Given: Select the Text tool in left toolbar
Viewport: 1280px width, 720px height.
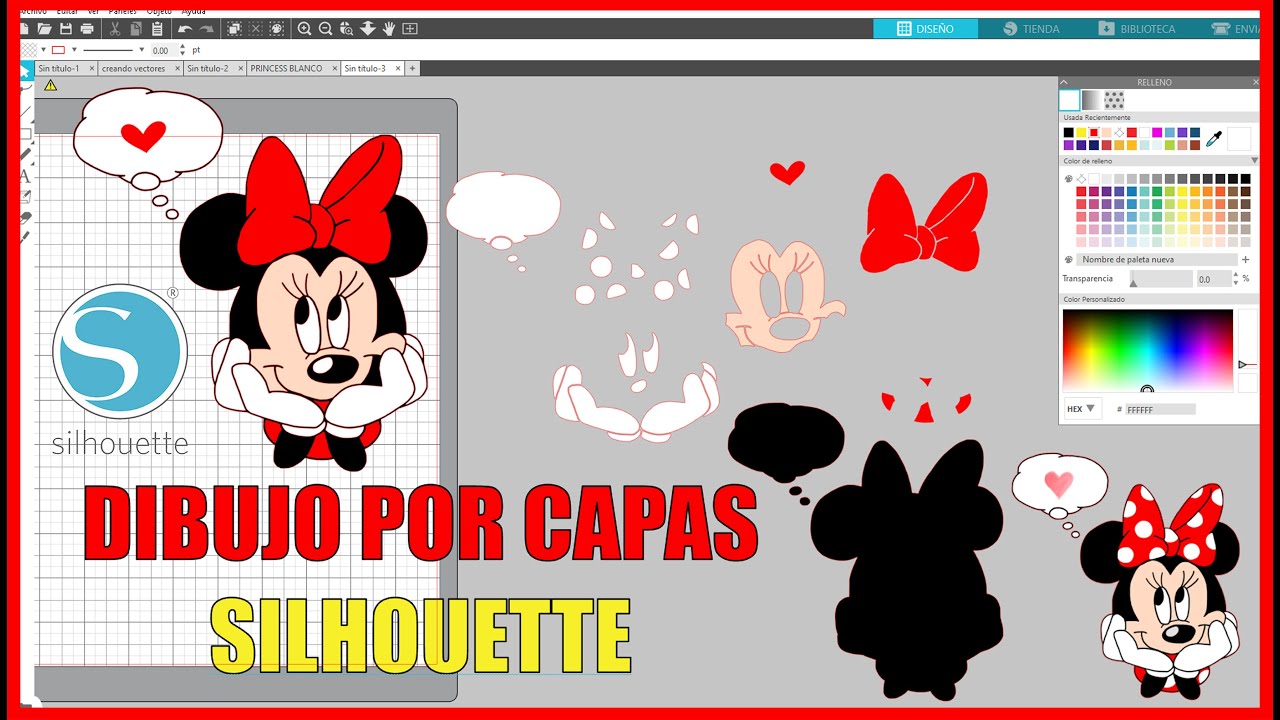Looking at the screenshot, I should click(x=25, y=176).
